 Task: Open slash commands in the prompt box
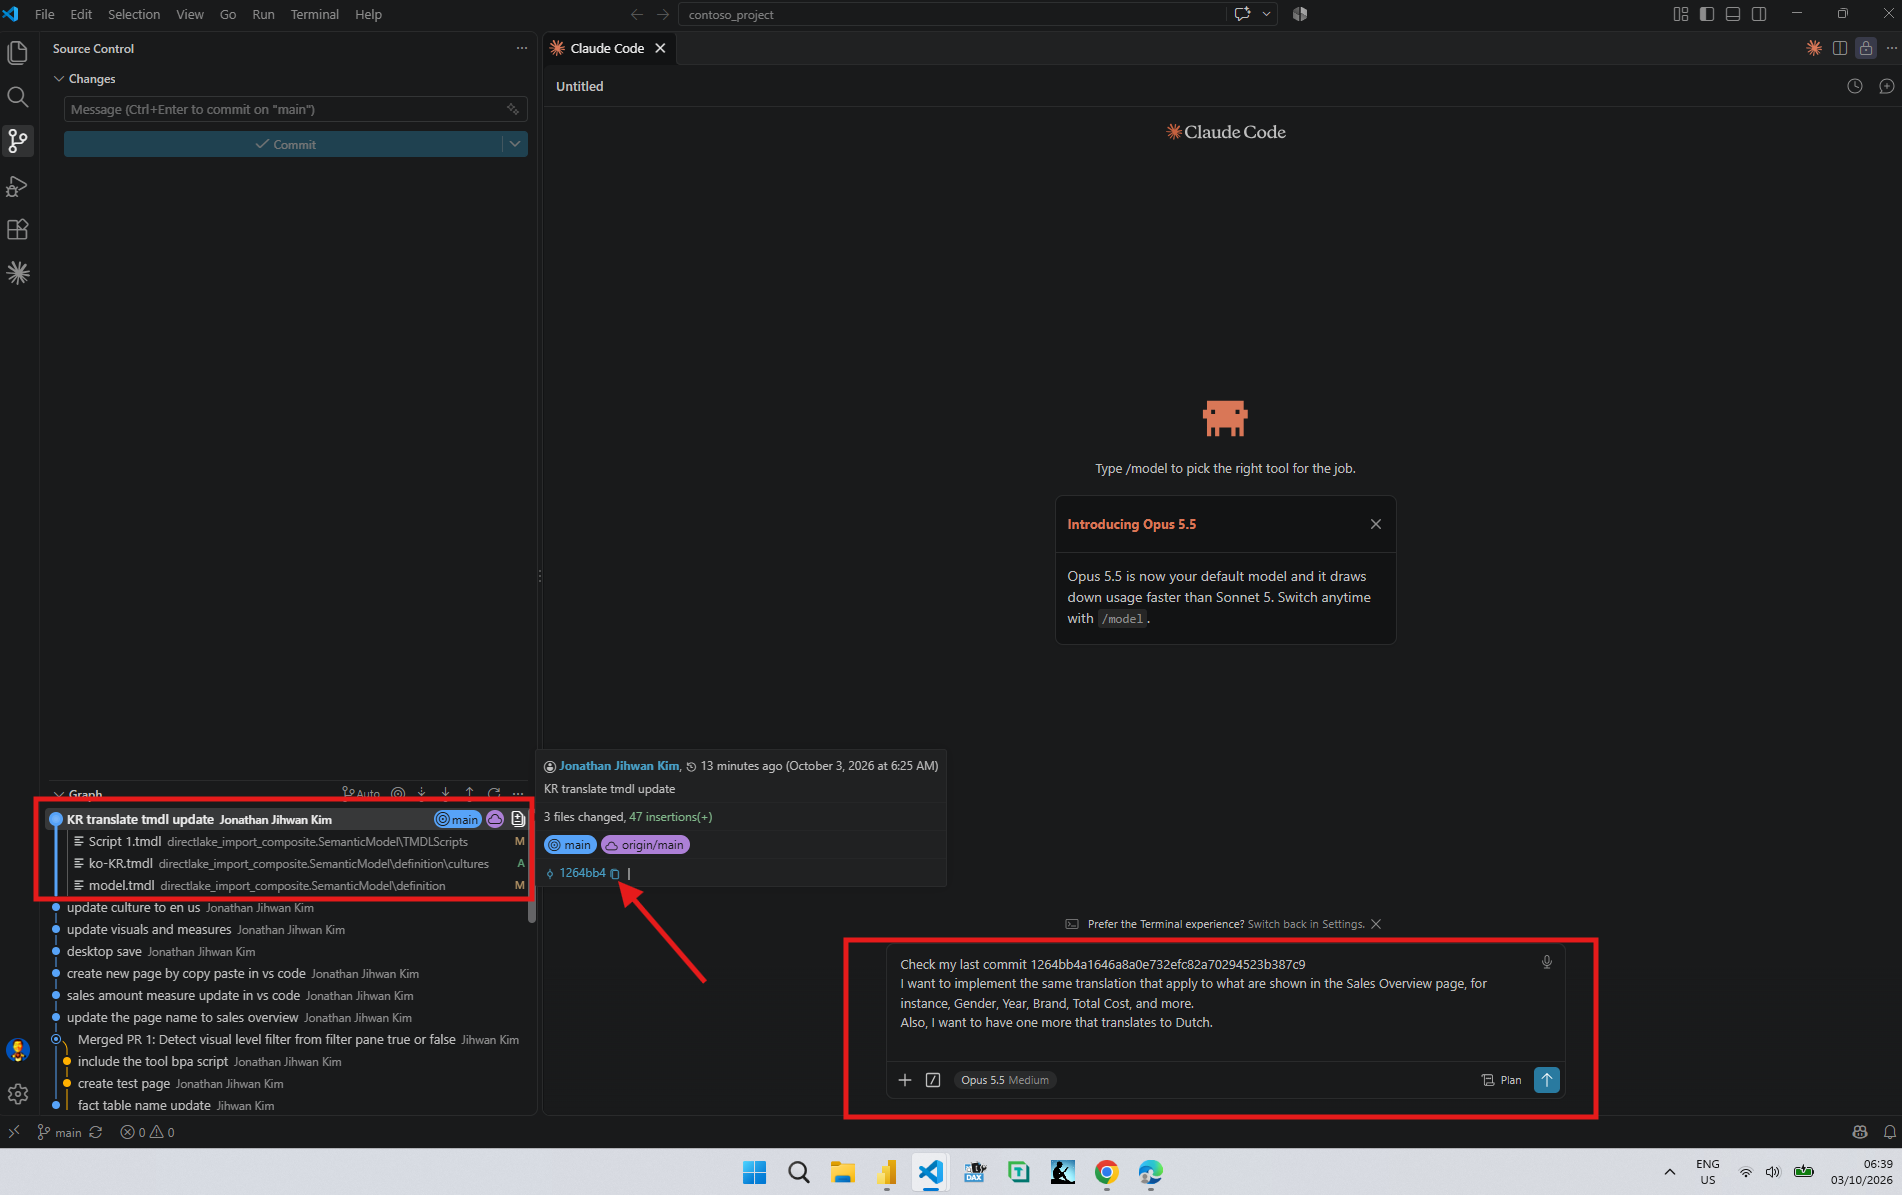pyautogui.click(x=933, y=1080)
